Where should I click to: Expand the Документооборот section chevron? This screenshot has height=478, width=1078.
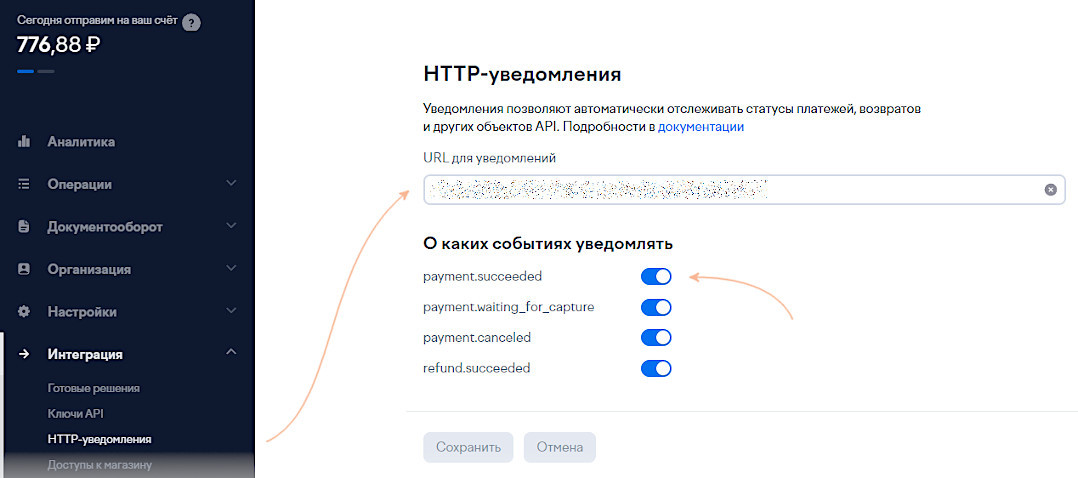231,227
